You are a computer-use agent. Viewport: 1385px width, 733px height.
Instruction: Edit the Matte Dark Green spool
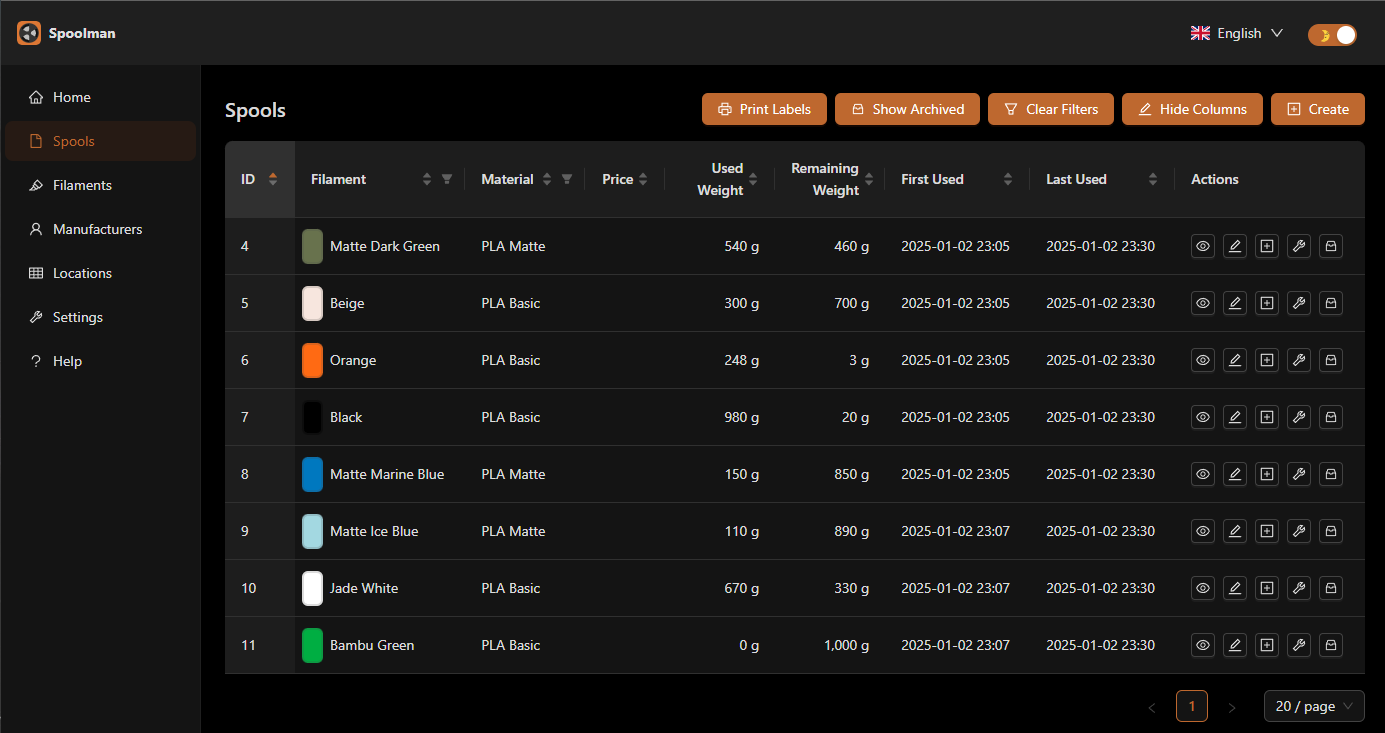[1234, 246]
